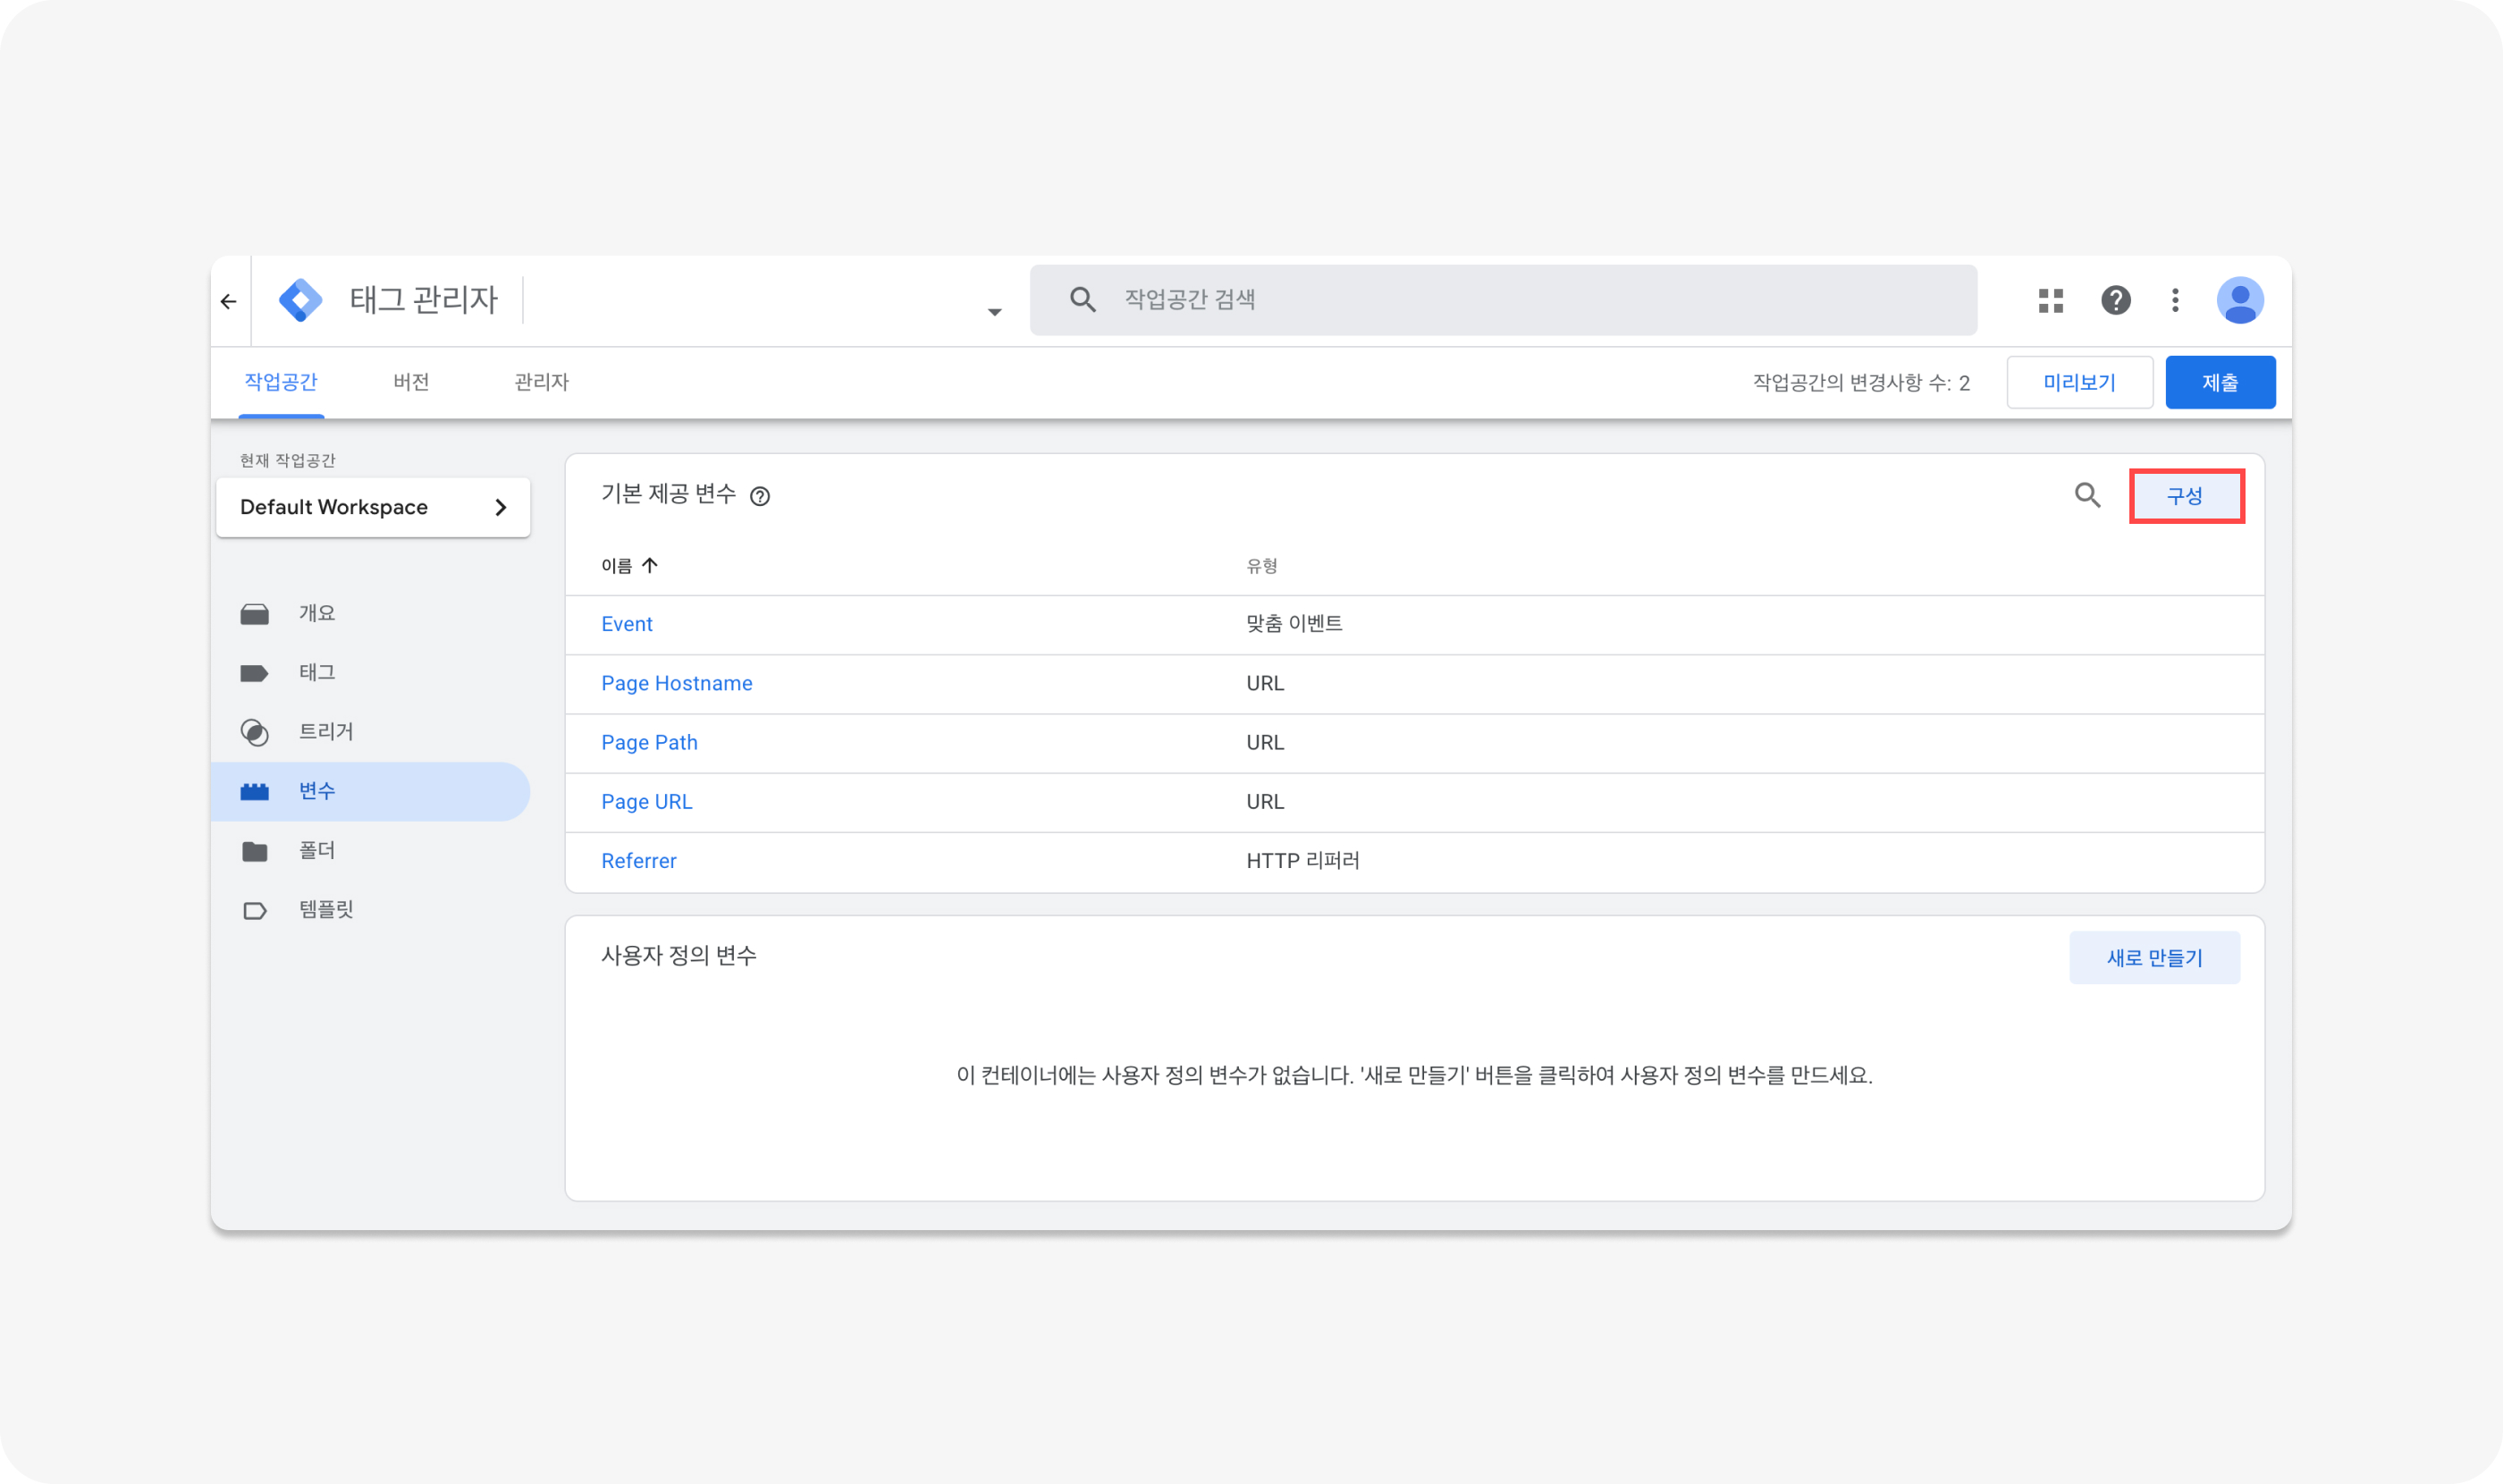Click URL type in Page Path row
Image resolution: width=2503 pixels, height=1484 pixels.
pos(1265,742)
